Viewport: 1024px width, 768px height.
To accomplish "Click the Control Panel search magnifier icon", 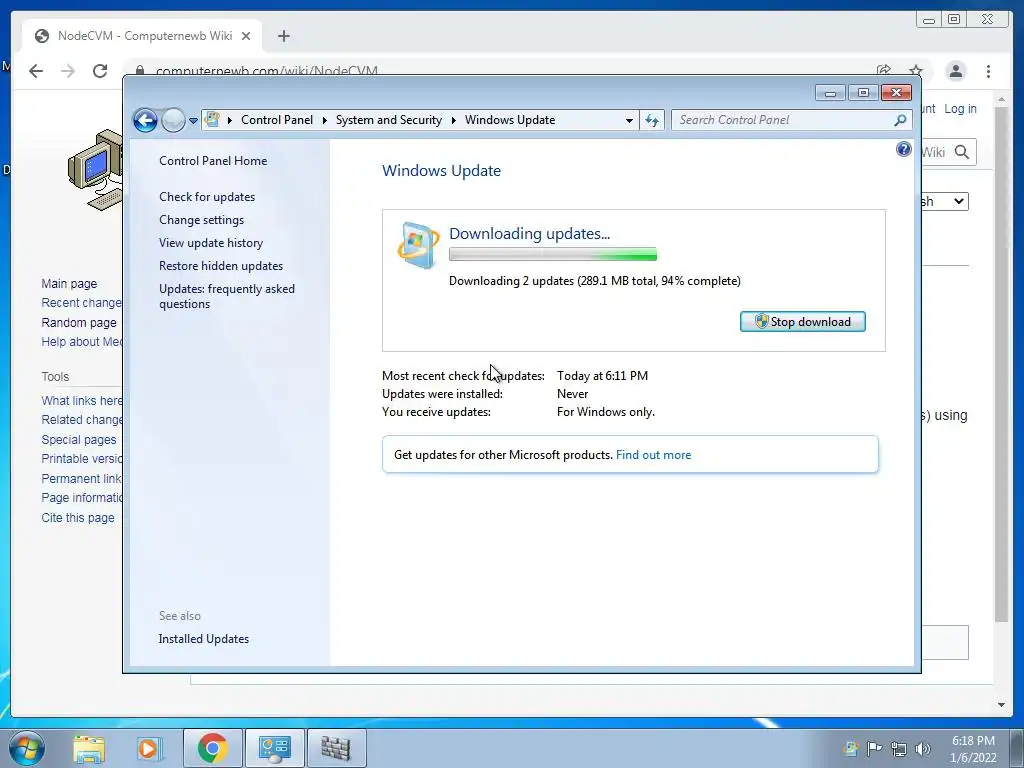I will 901,120.
